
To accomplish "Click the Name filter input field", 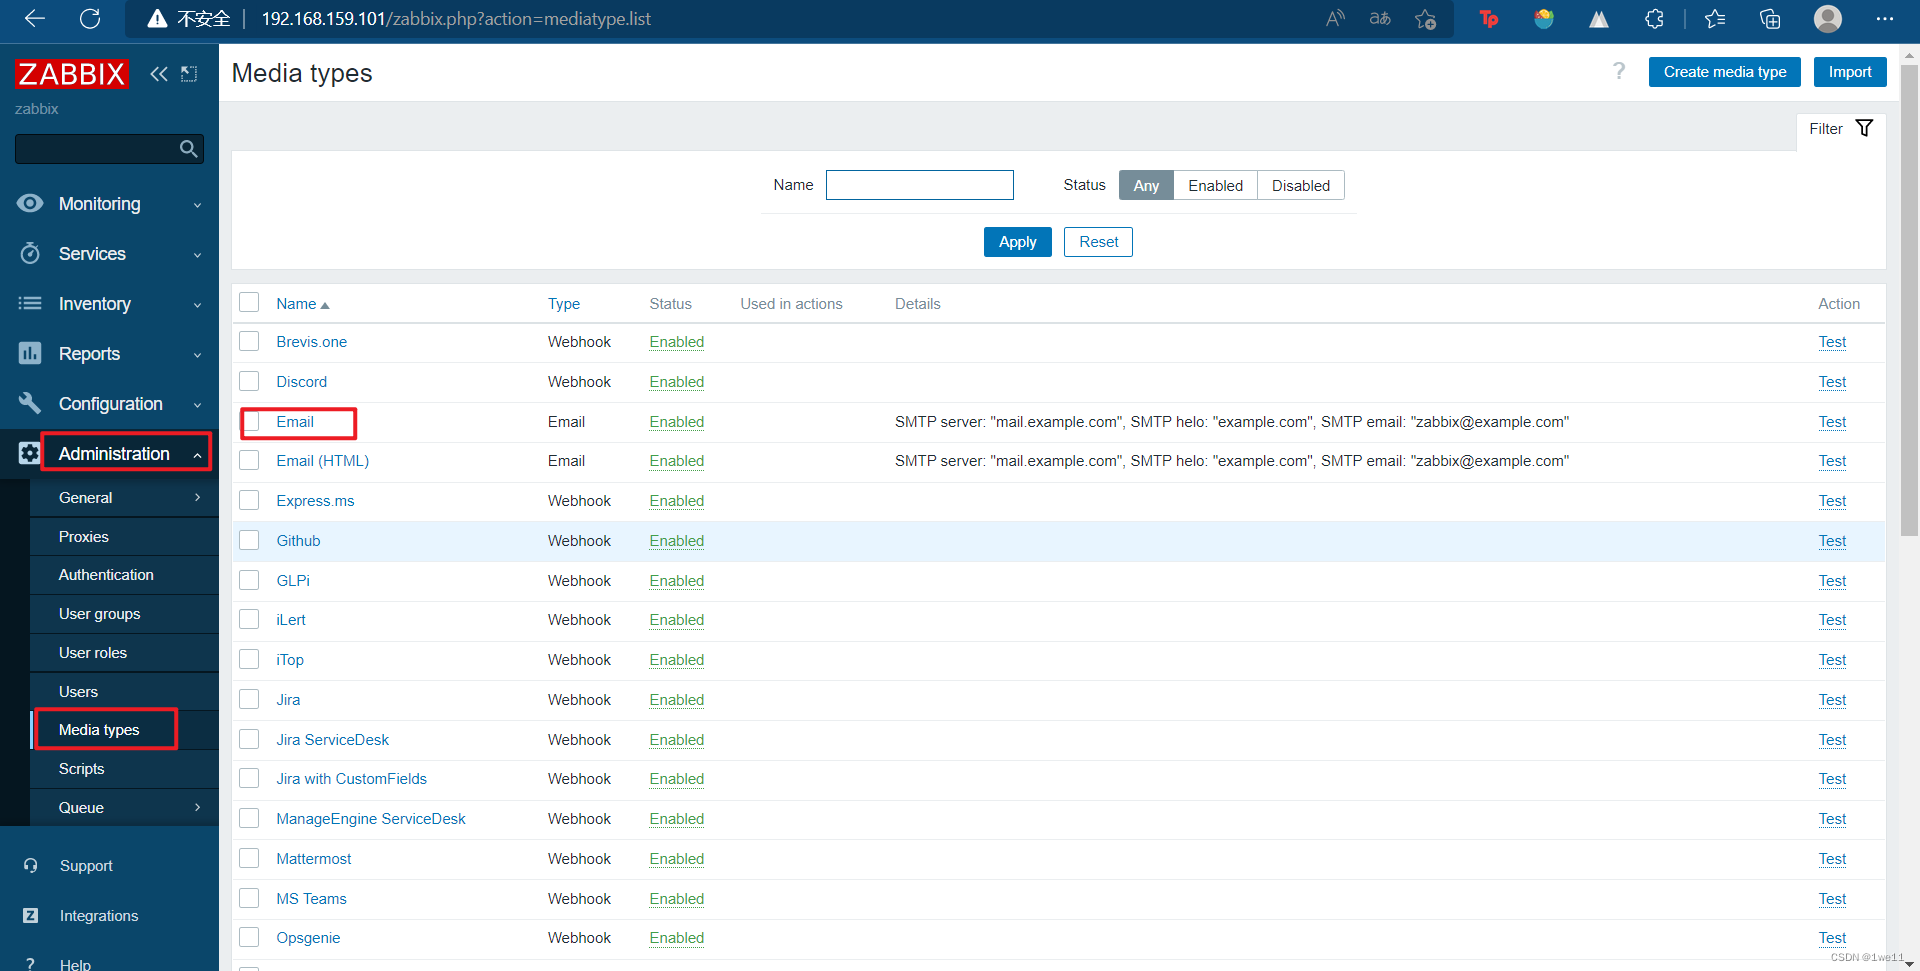I will click(x=919, y=185).
